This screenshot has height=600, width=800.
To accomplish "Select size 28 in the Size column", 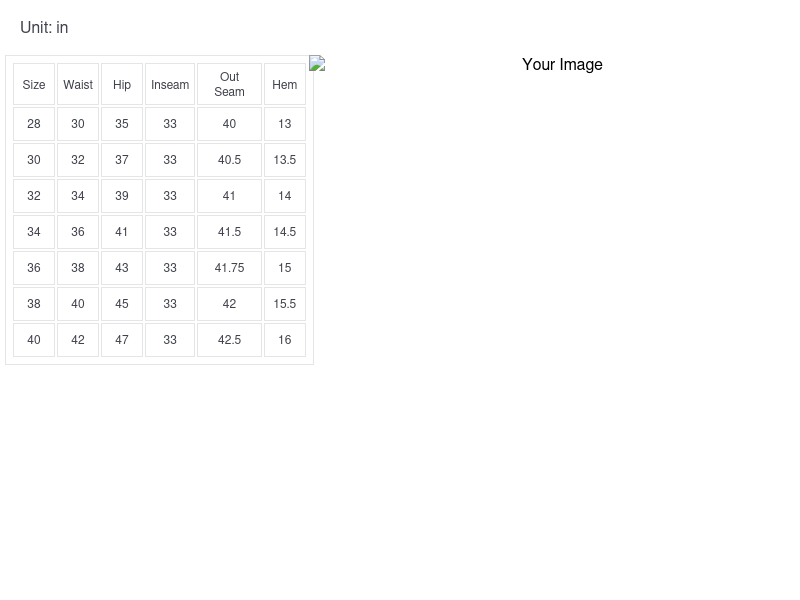I will 34,124.
